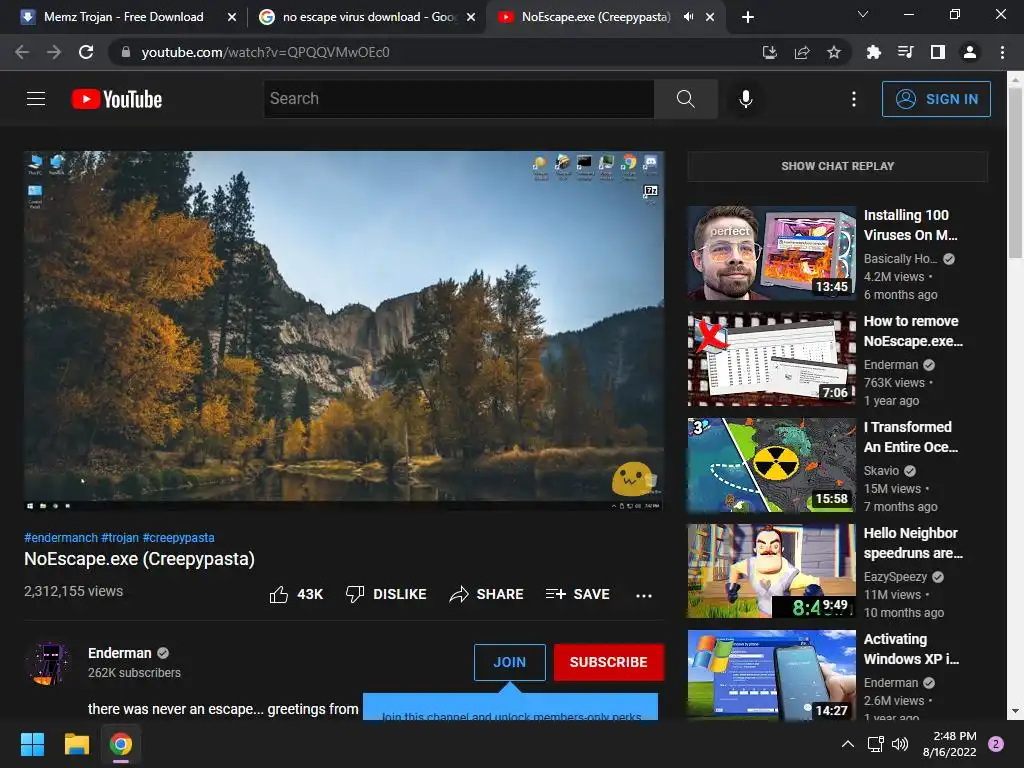Go forward in browser history
This screenshot has height=768, width=1024.
pyautogui.click(x=54, y=52)
